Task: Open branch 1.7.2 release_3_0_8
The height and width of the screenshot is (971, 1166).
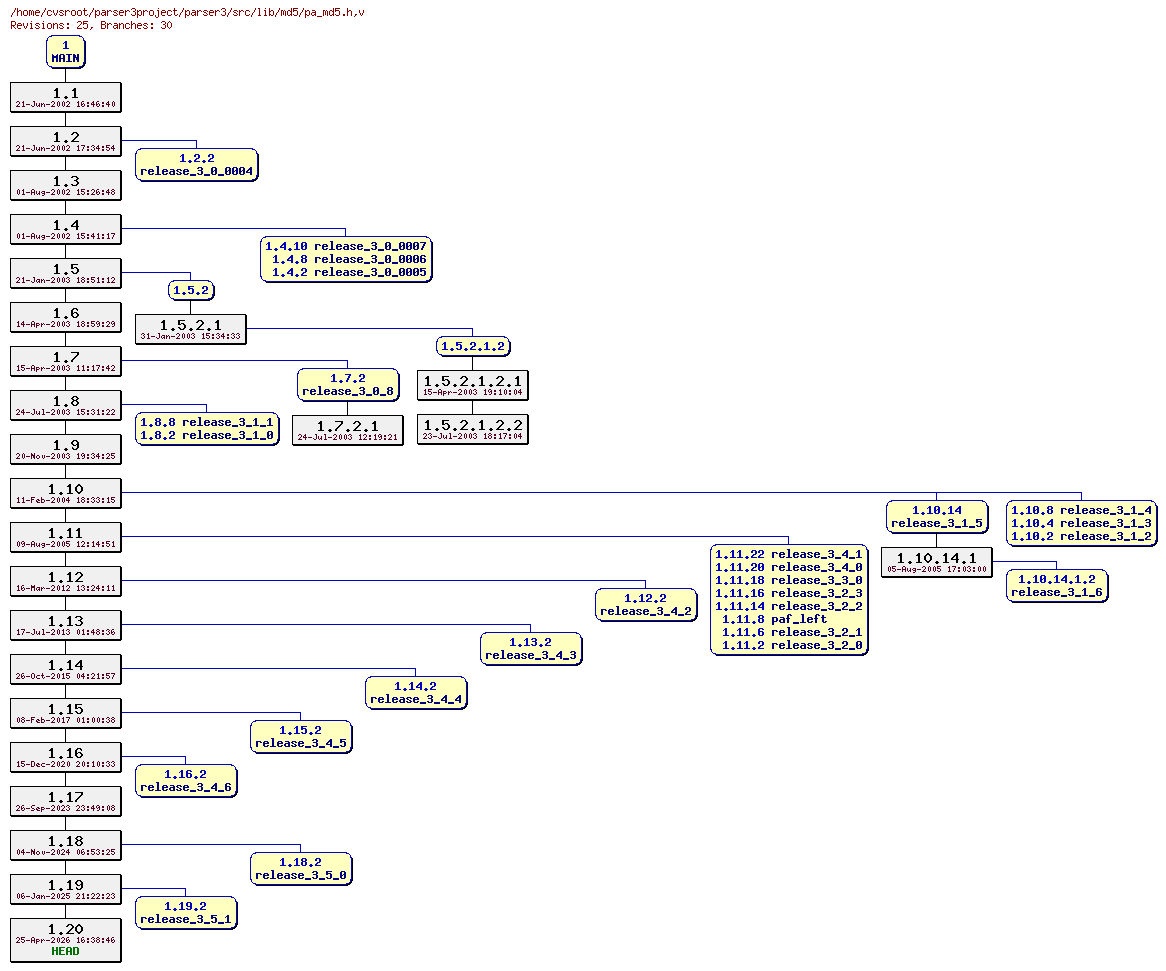Action: (347, 384)
